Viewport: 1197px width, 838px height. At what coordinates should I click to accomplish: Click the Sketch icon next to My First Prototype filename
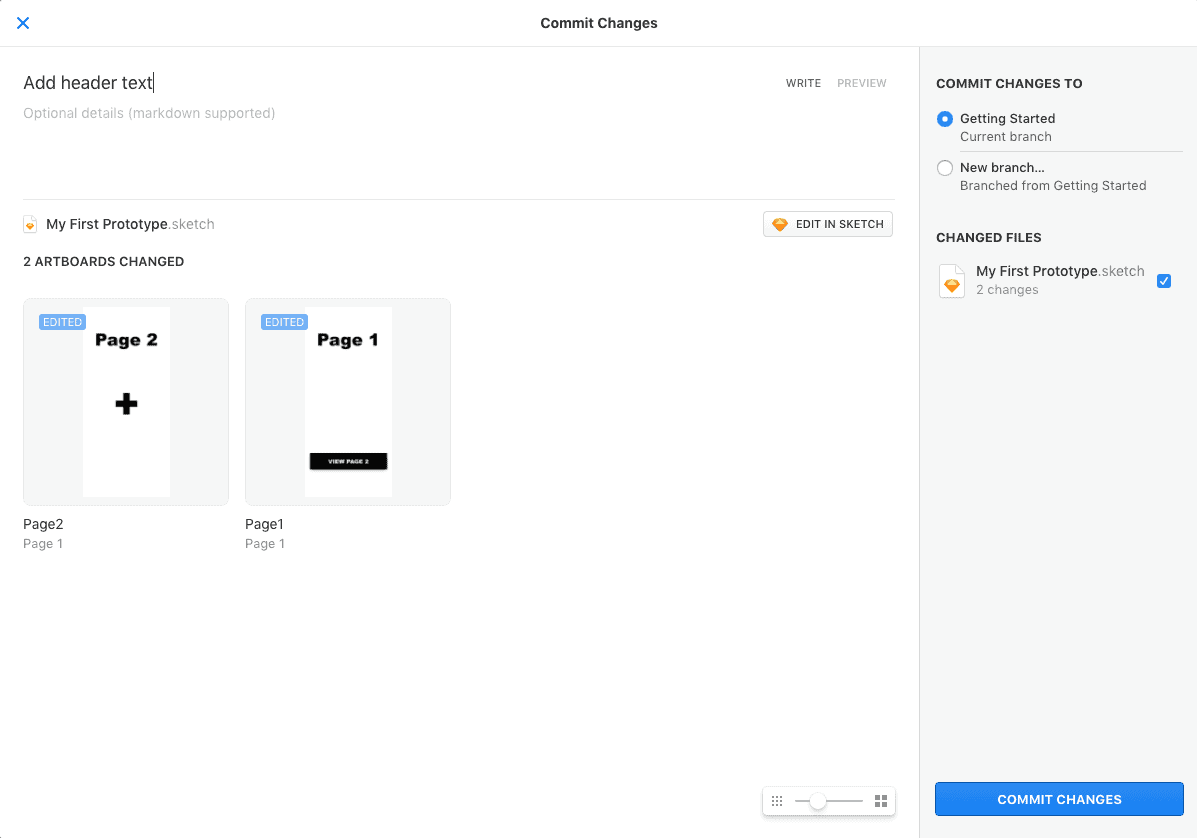[x=30, y=224]
